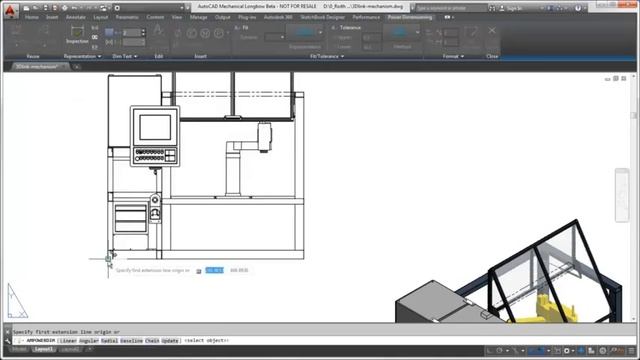Click the ribbon minimize toggle next to tabs
640x360 pixels.
click(448, 17)
